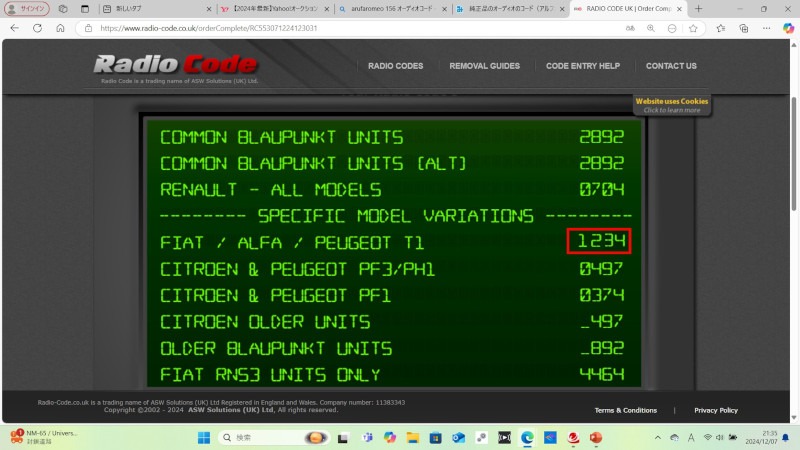This screenshot has width=800, height=450.
Task: Add this page to favorites star icon
Action: (x=693, y=29)
